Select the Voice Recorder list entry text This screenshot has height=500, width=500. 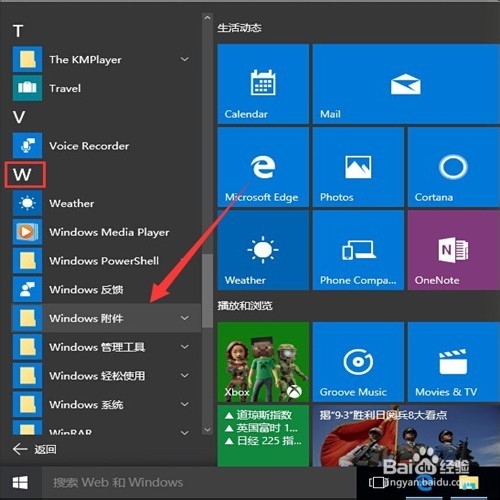[x=89, y=146]
